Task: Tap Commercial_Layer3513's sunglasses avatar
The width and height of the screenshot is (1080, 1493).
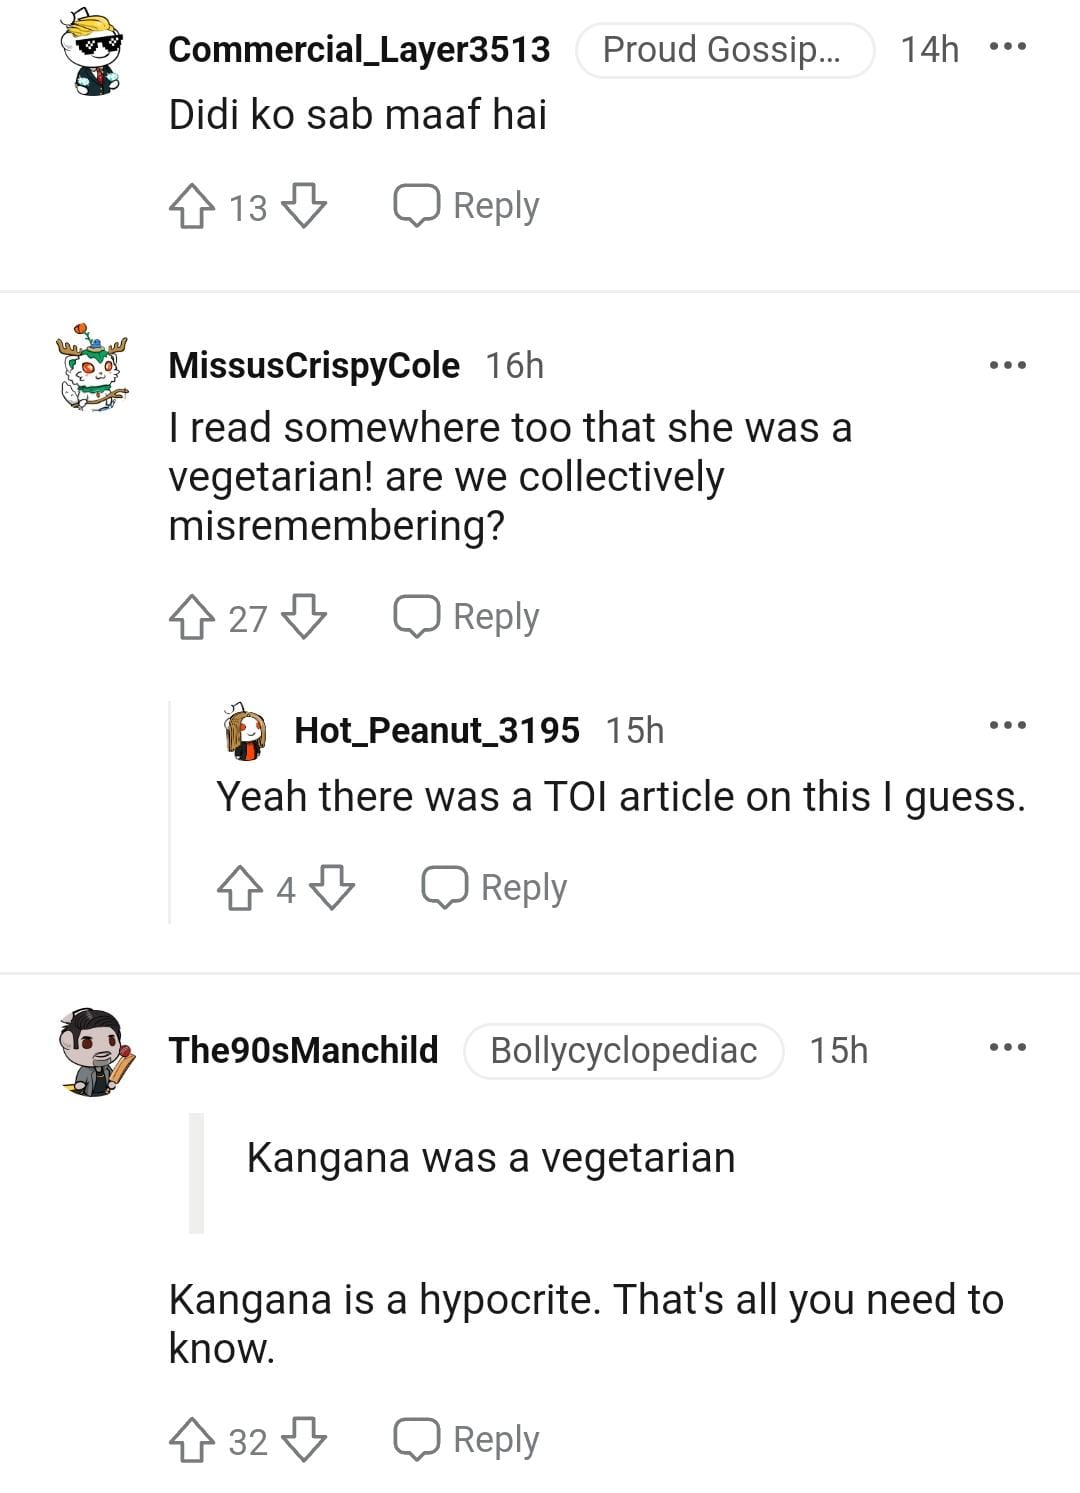Action: (92, 52)
